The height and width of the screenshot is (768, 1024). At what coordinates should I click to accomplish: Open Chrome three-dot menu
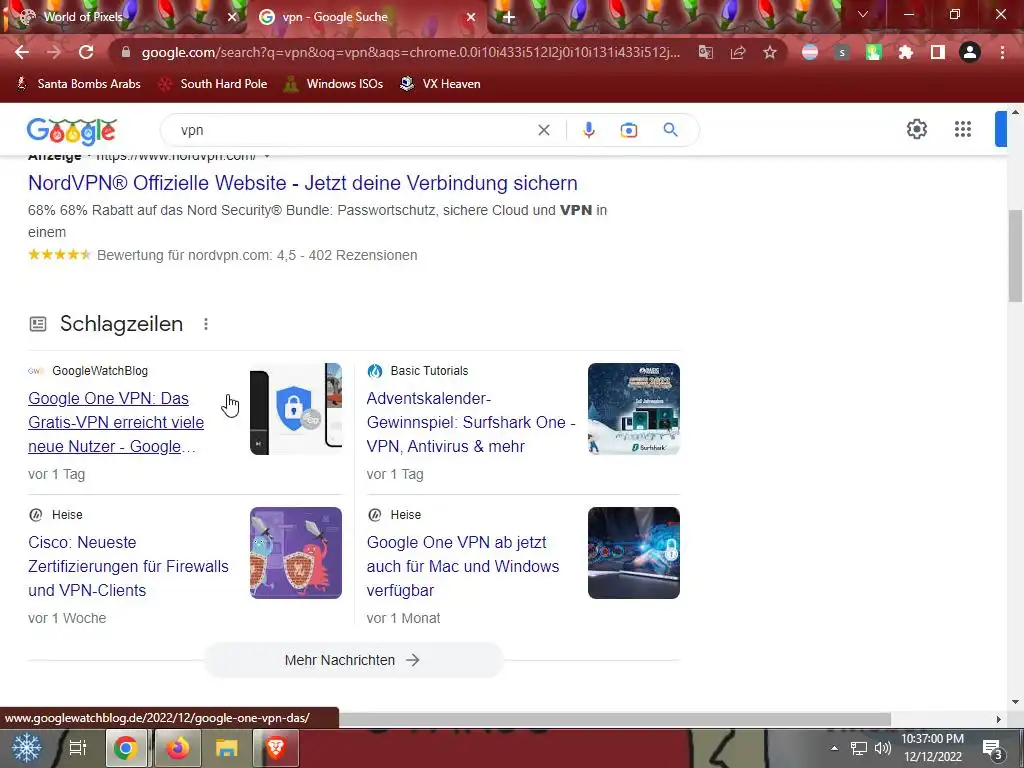(x=1002, y=52)
